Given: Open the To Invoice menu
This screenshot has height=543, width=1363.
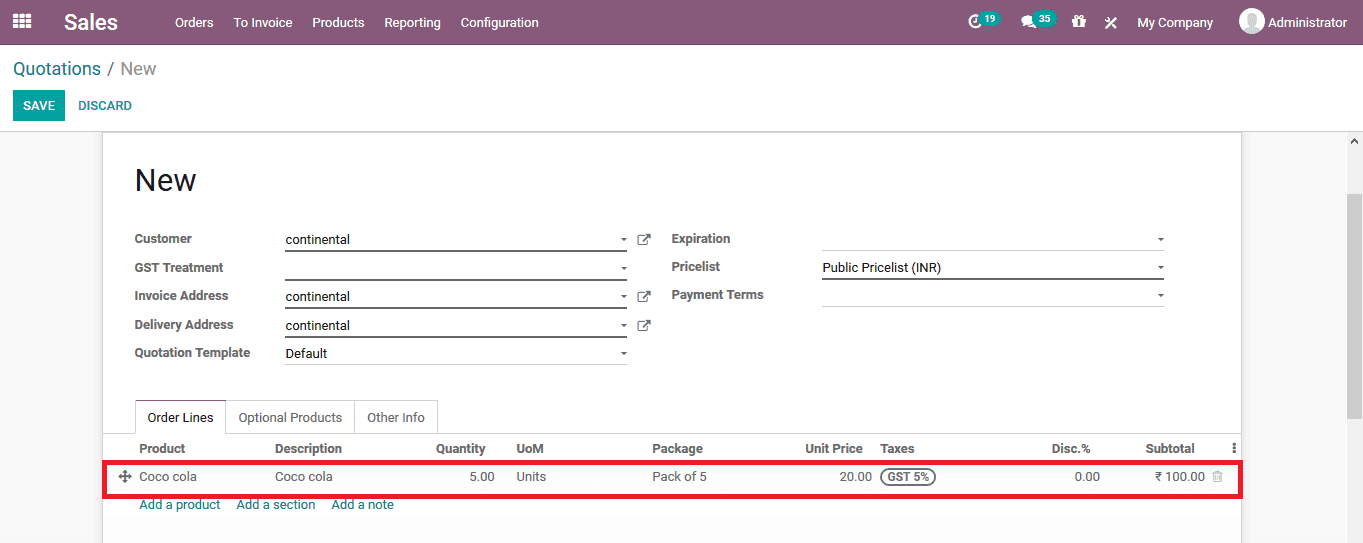Looking at the screenshot, I should tap(263, 22).
